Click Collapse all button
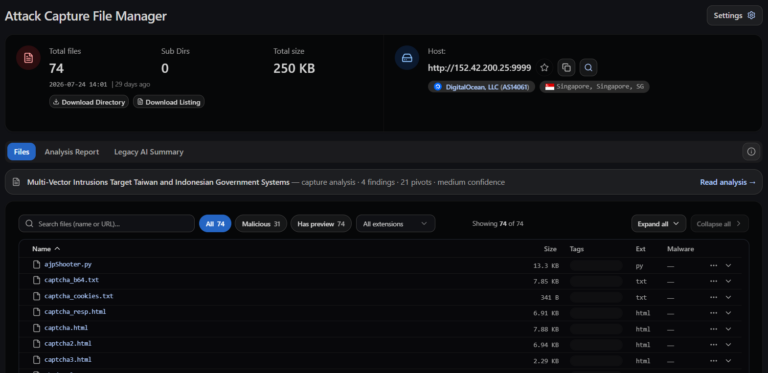The width and height of the screenshot is (768, 373). click(719, 224)
